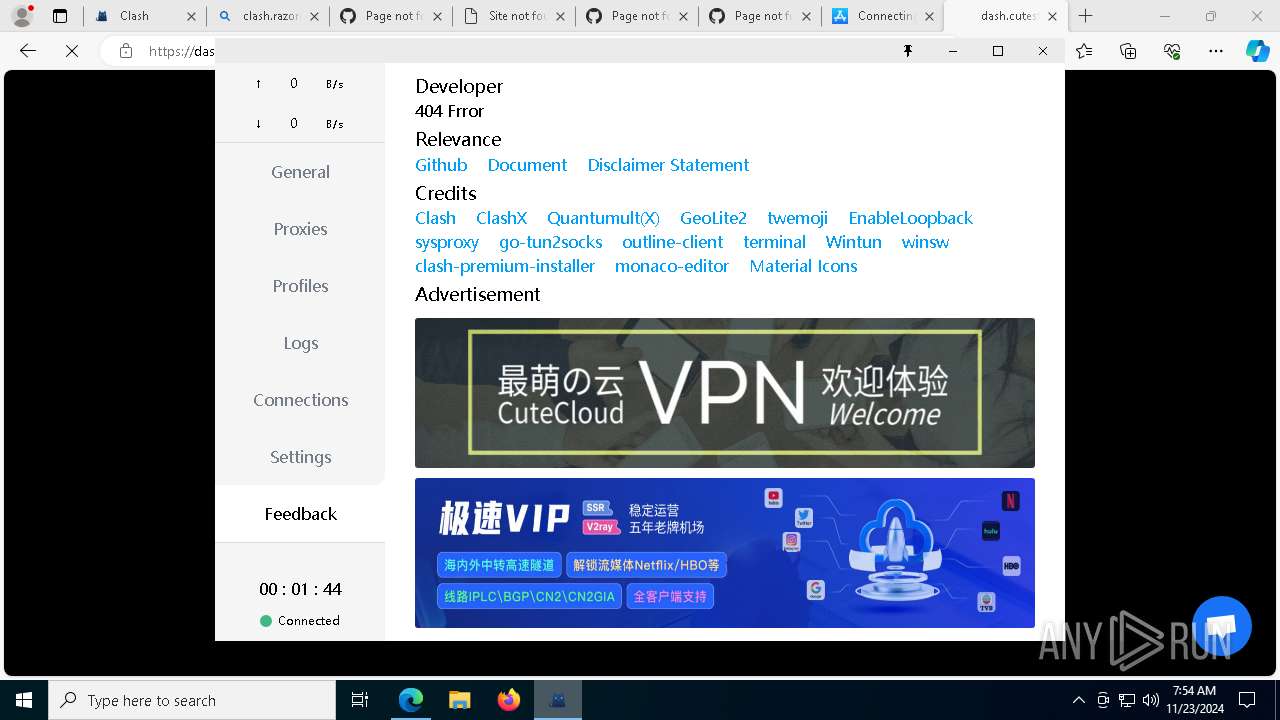Open Browser essentials heart icon
Image resolution: width=1280 pixels, height=720 pixels.
[1172, 51]
